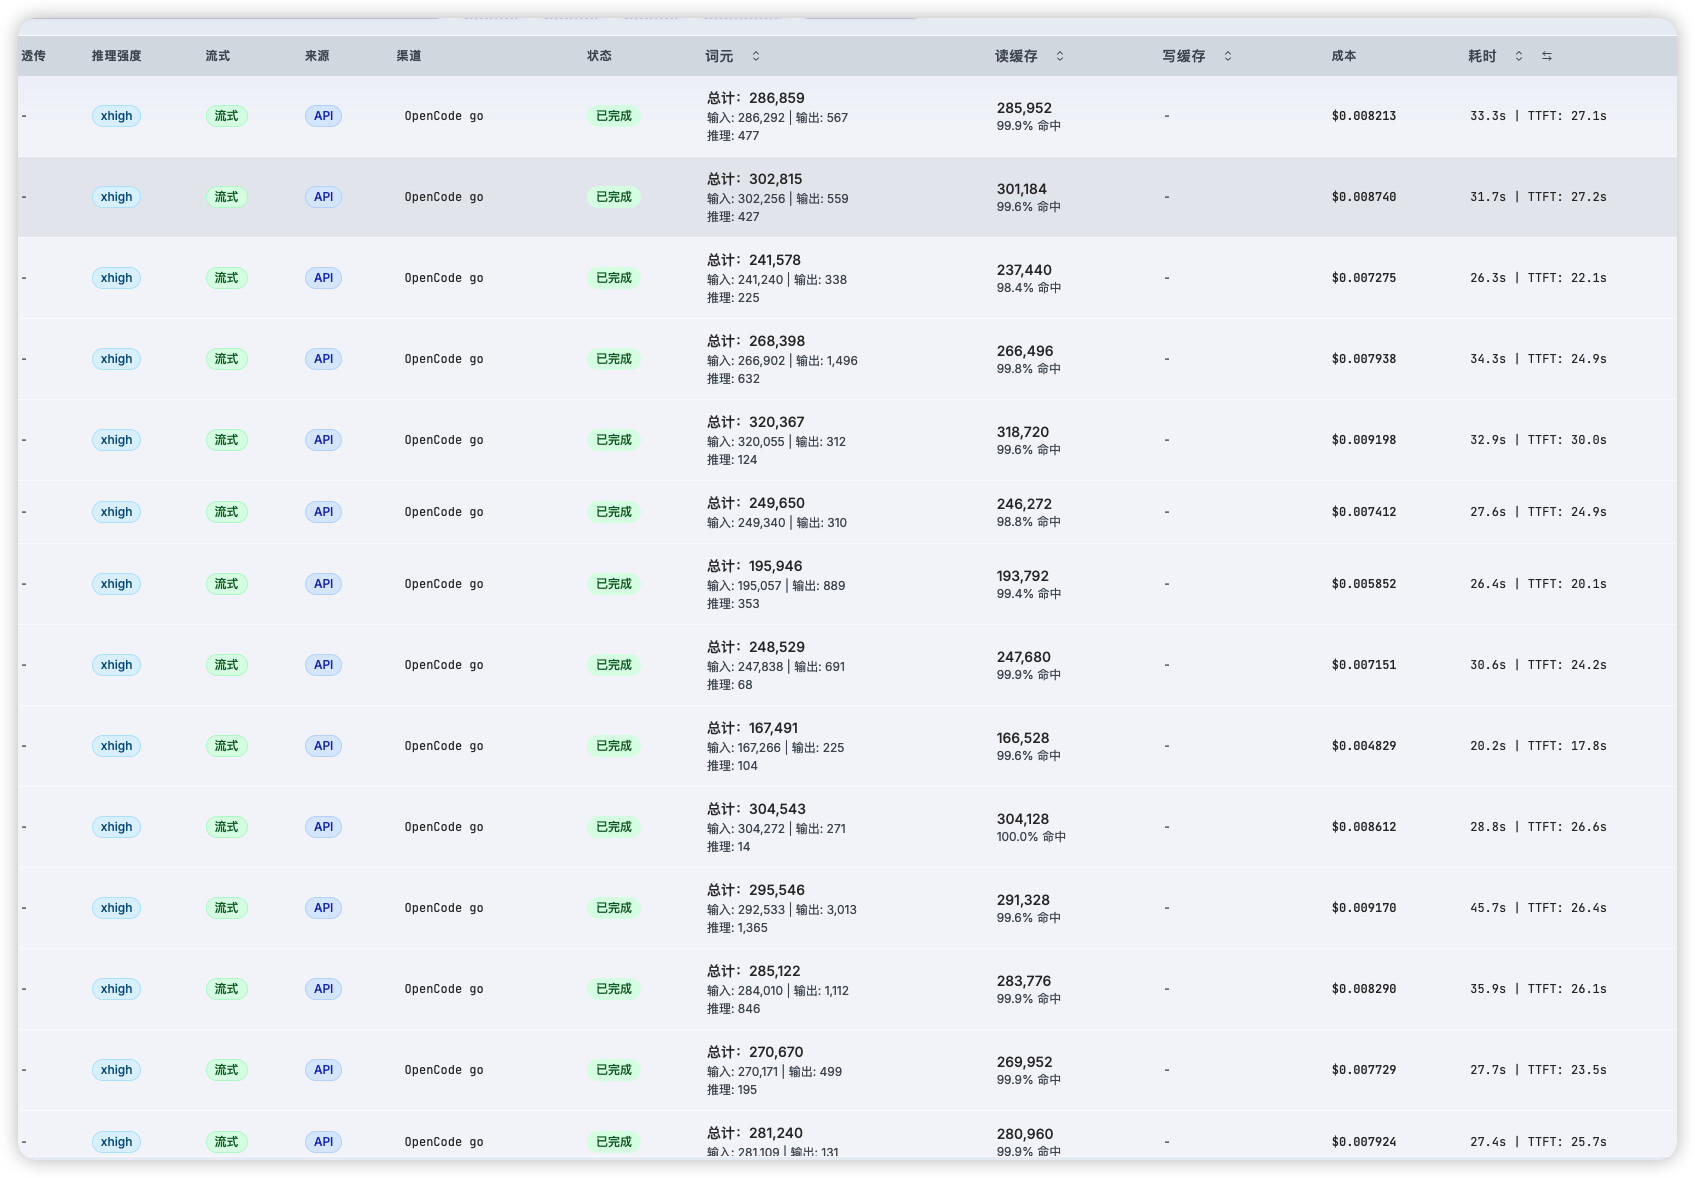Viewport: 1695px width, 1178px height.
Task: Click the 状态 column header
Action: [x=599, y=56]
